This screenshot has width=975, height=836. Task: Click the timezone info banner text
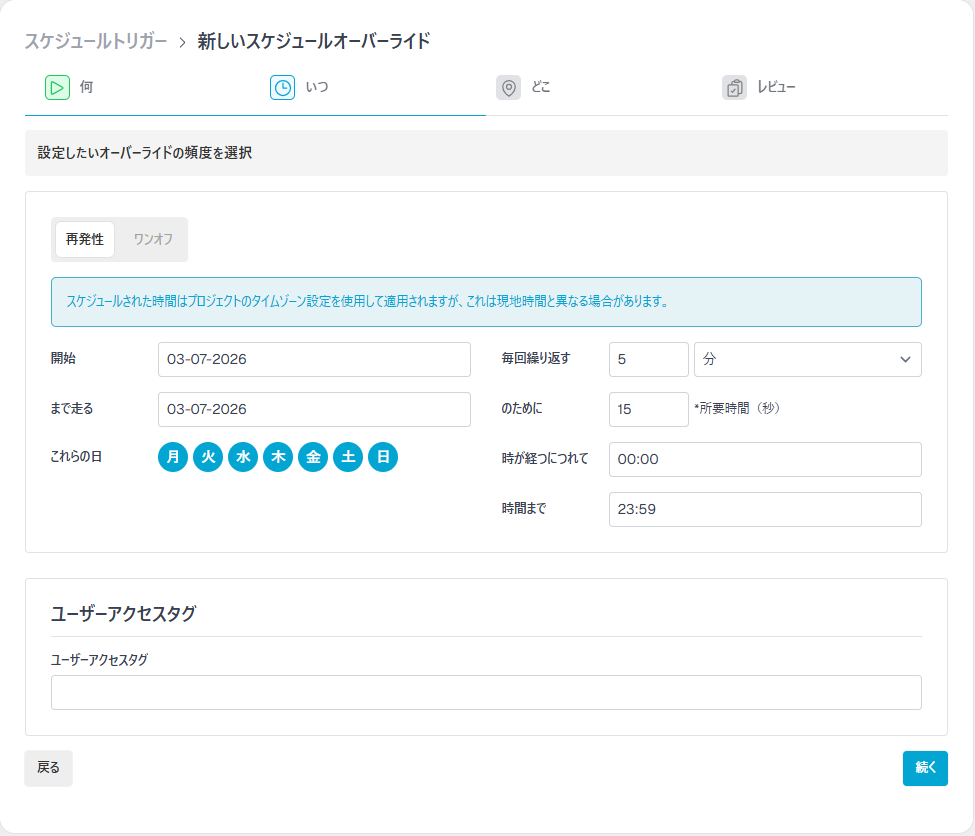367,302
